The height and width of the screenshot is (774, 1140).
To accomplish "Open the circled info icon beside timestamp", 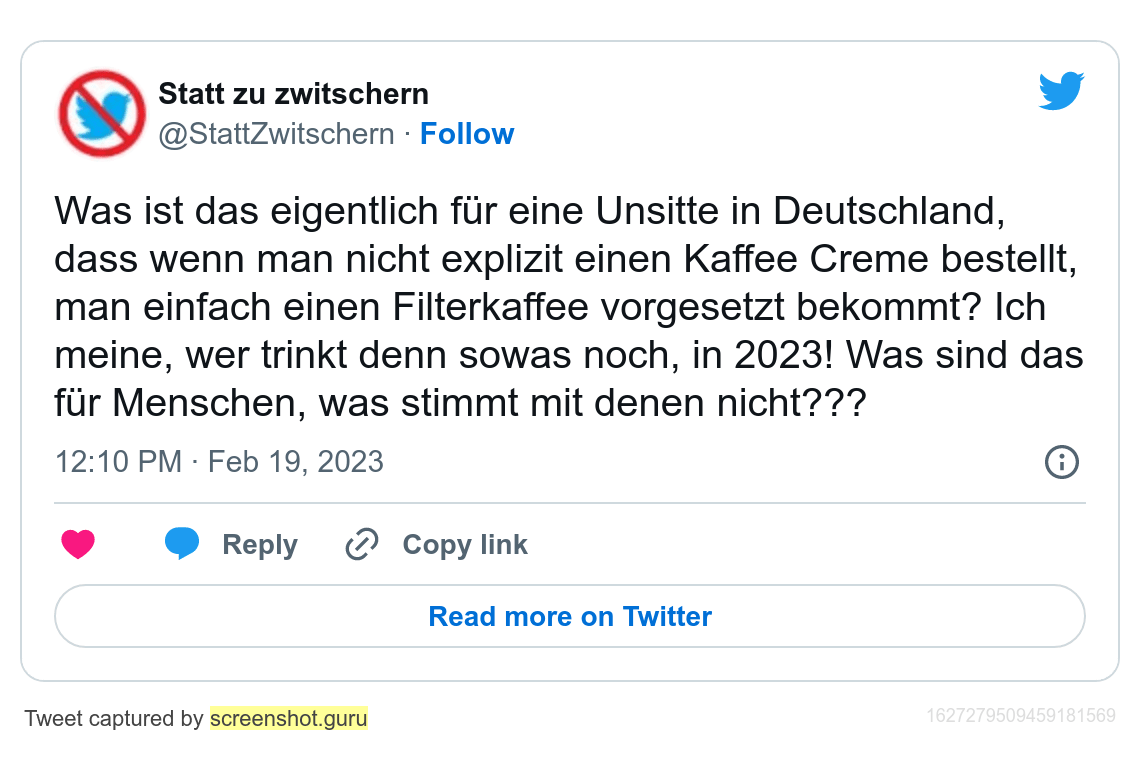I will 1061,462.
